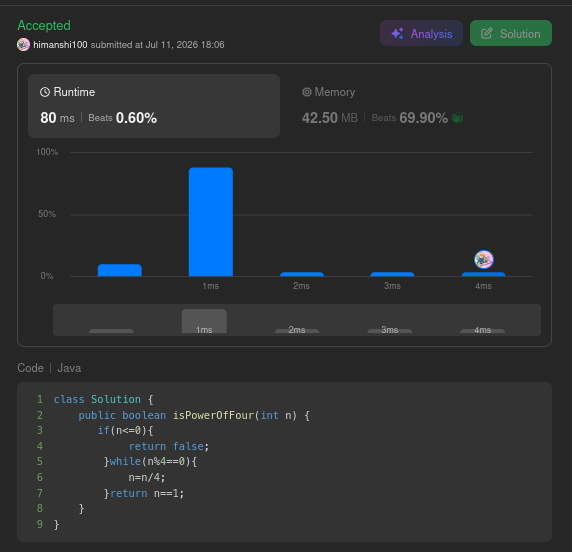Click the 42.50 MB memory value
572x552 pixels.
330,117
